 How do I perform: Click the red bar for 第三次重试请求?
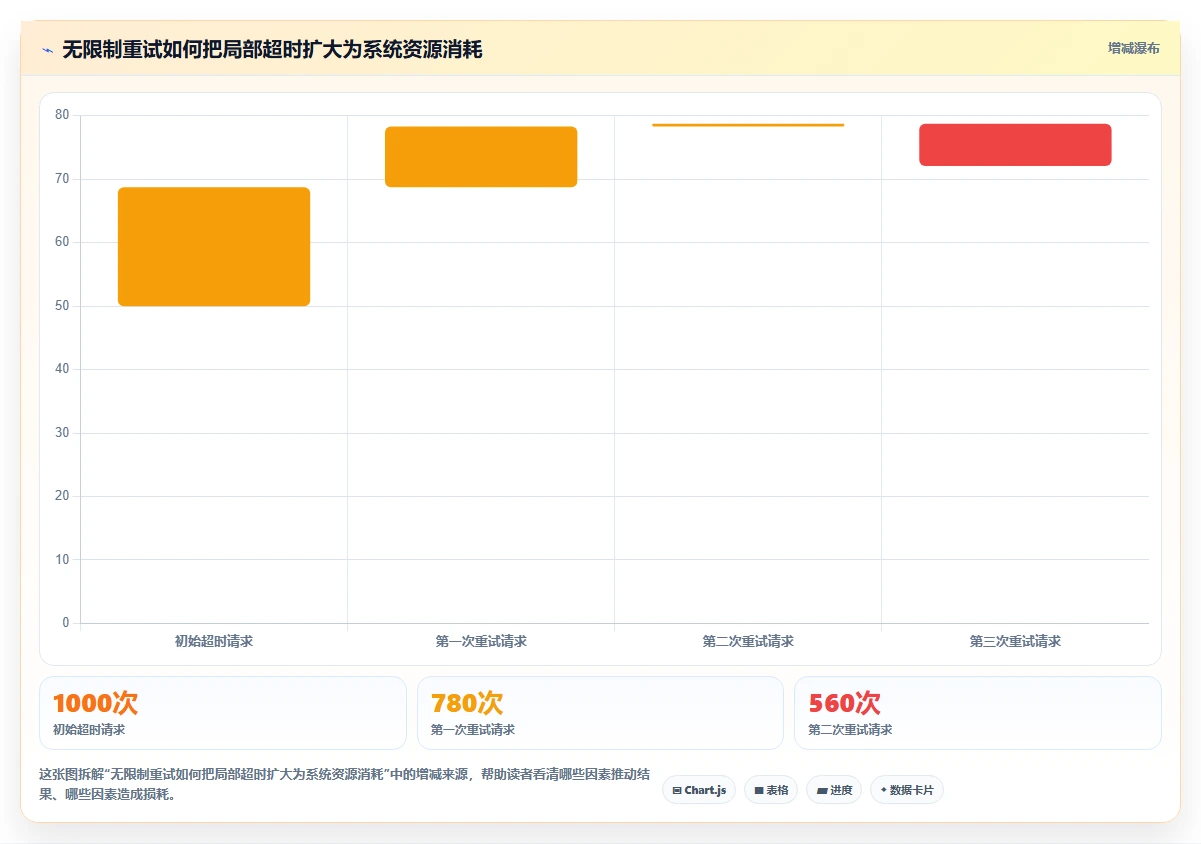[x=1015, y=145]
